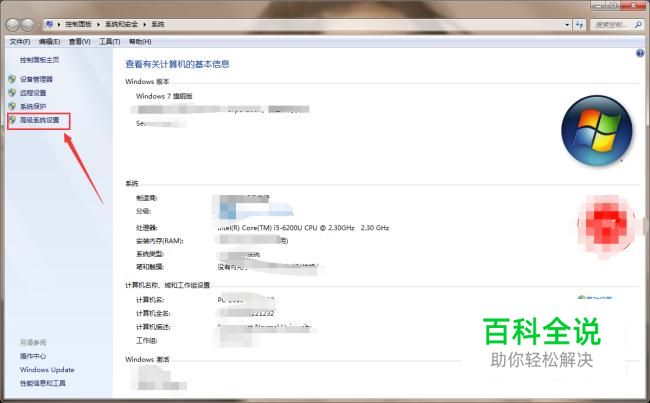Screen dimensions: 650x403
Task: Go forward with the round forward arrow
Action: click(28, 25)
